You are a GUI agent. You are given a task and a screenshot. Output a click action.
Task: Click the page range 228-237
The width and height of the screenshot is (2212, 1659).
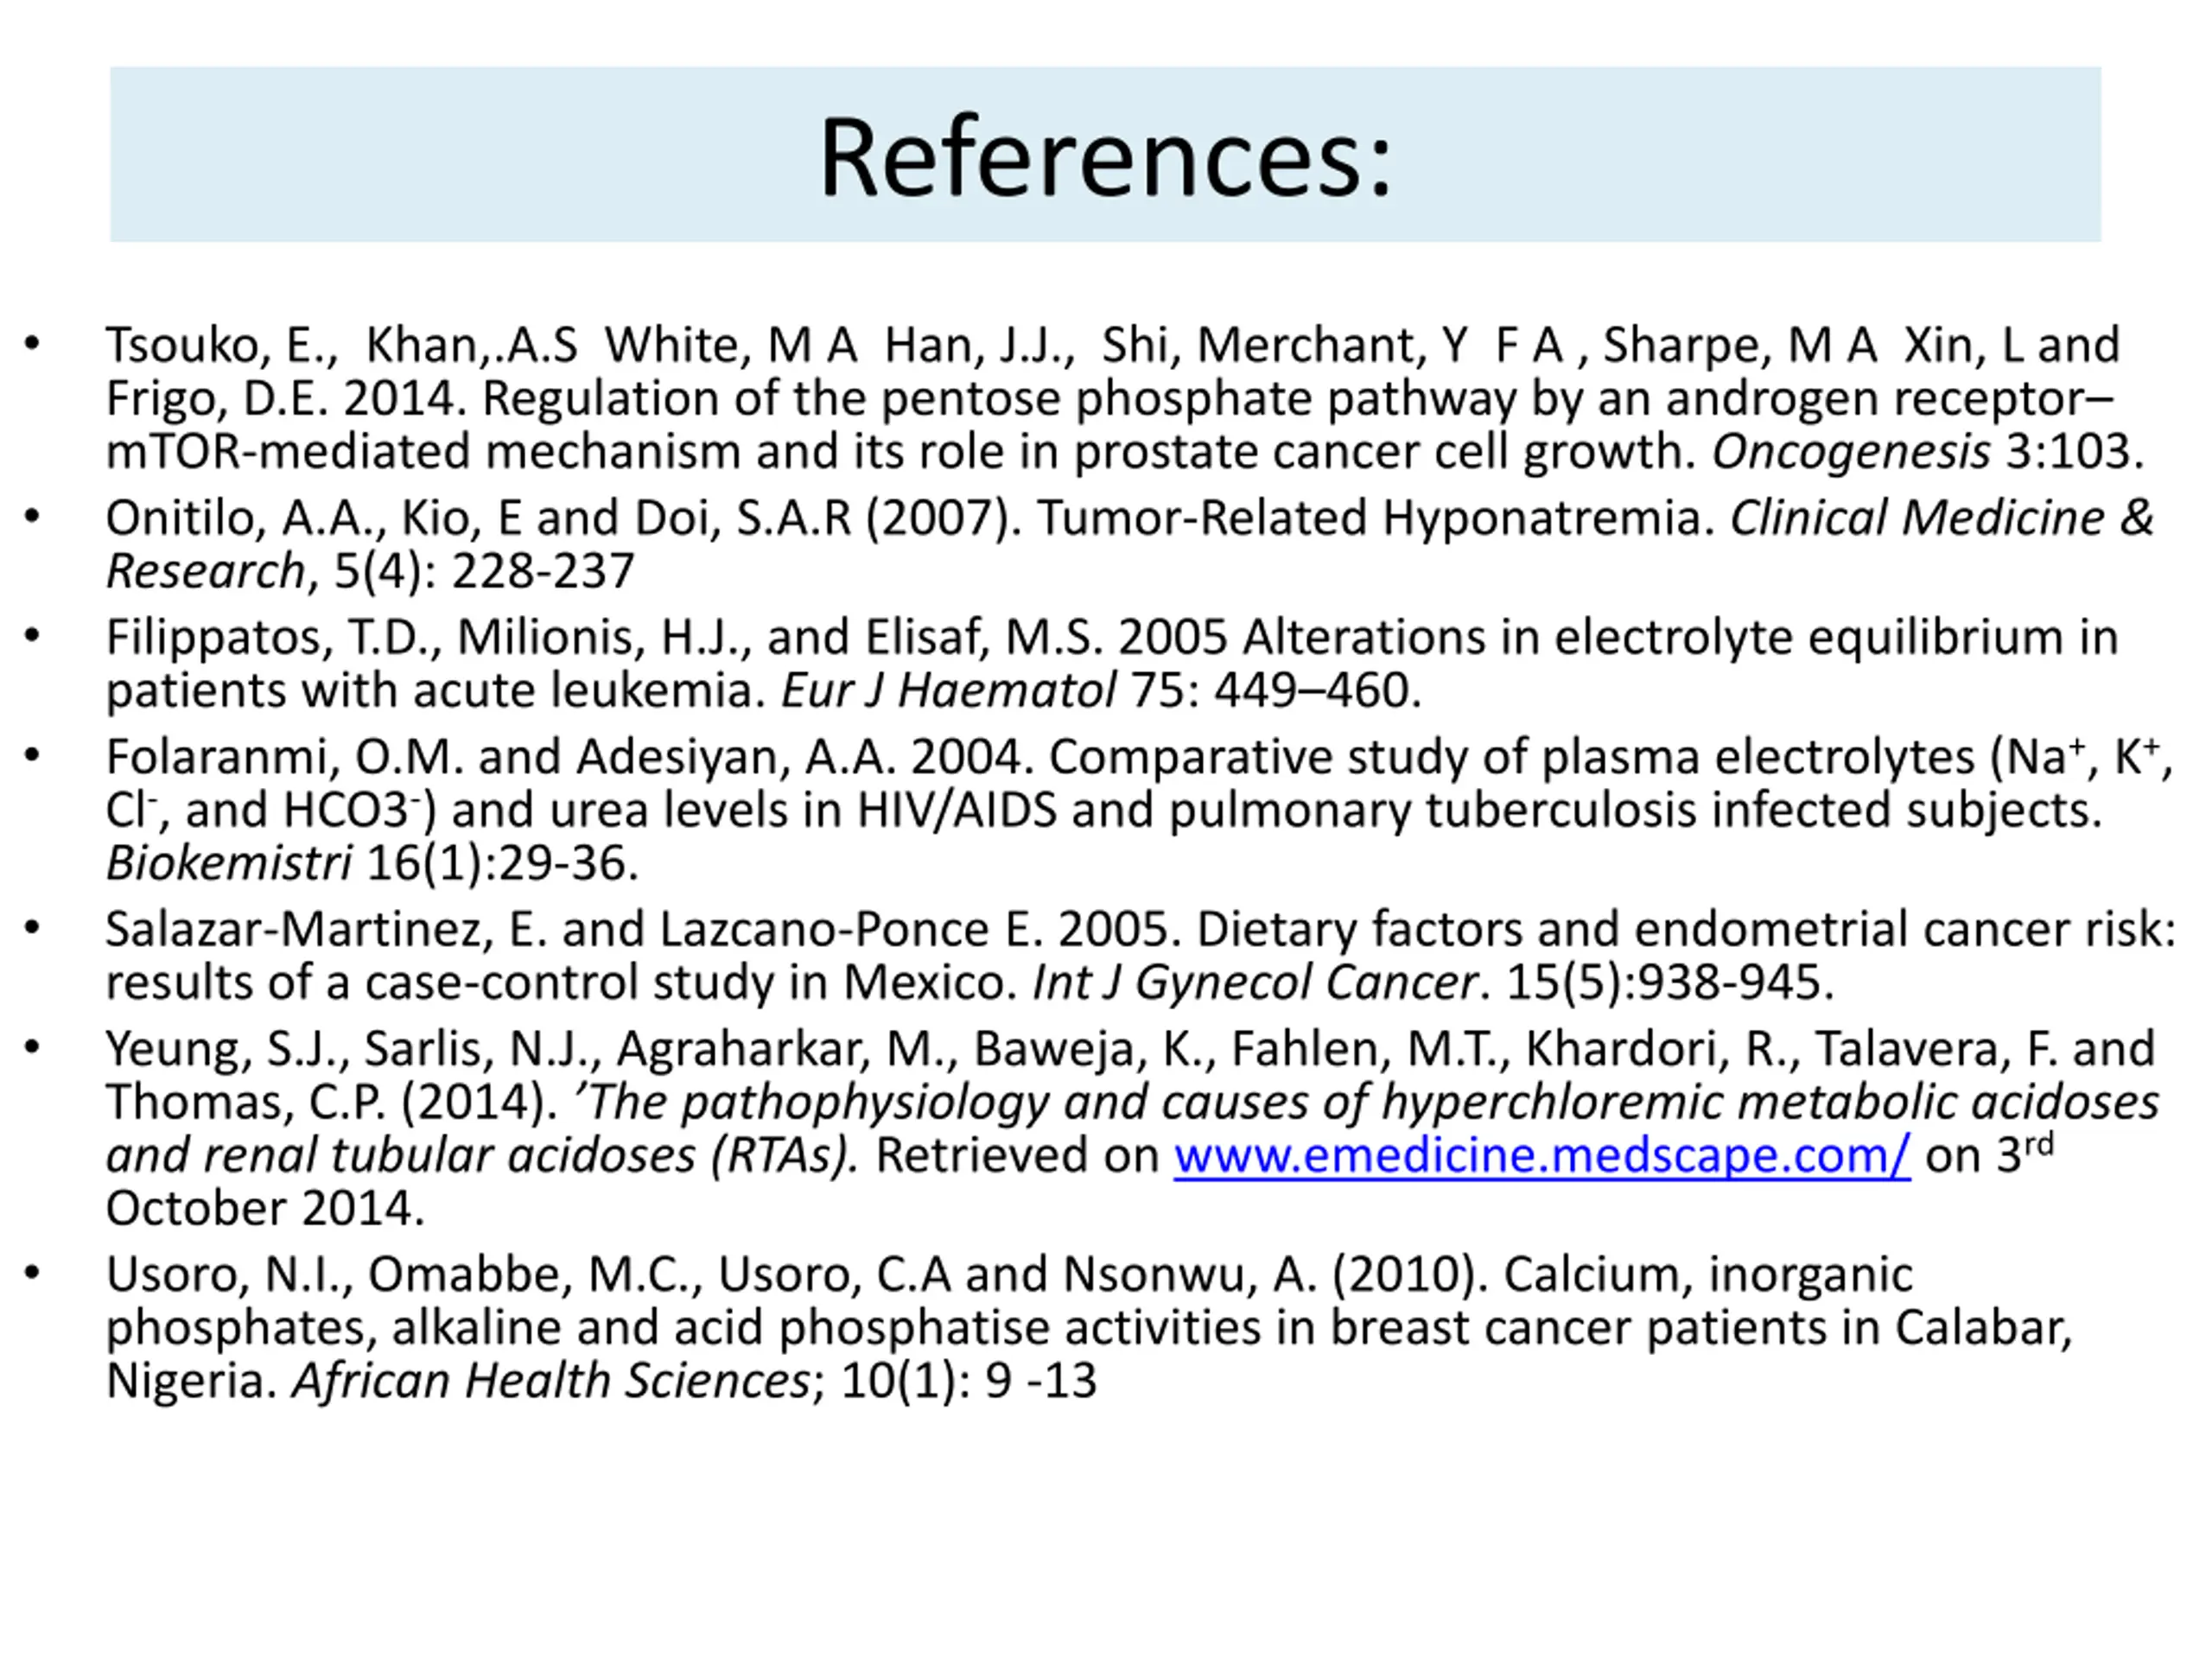click(543, 572)
